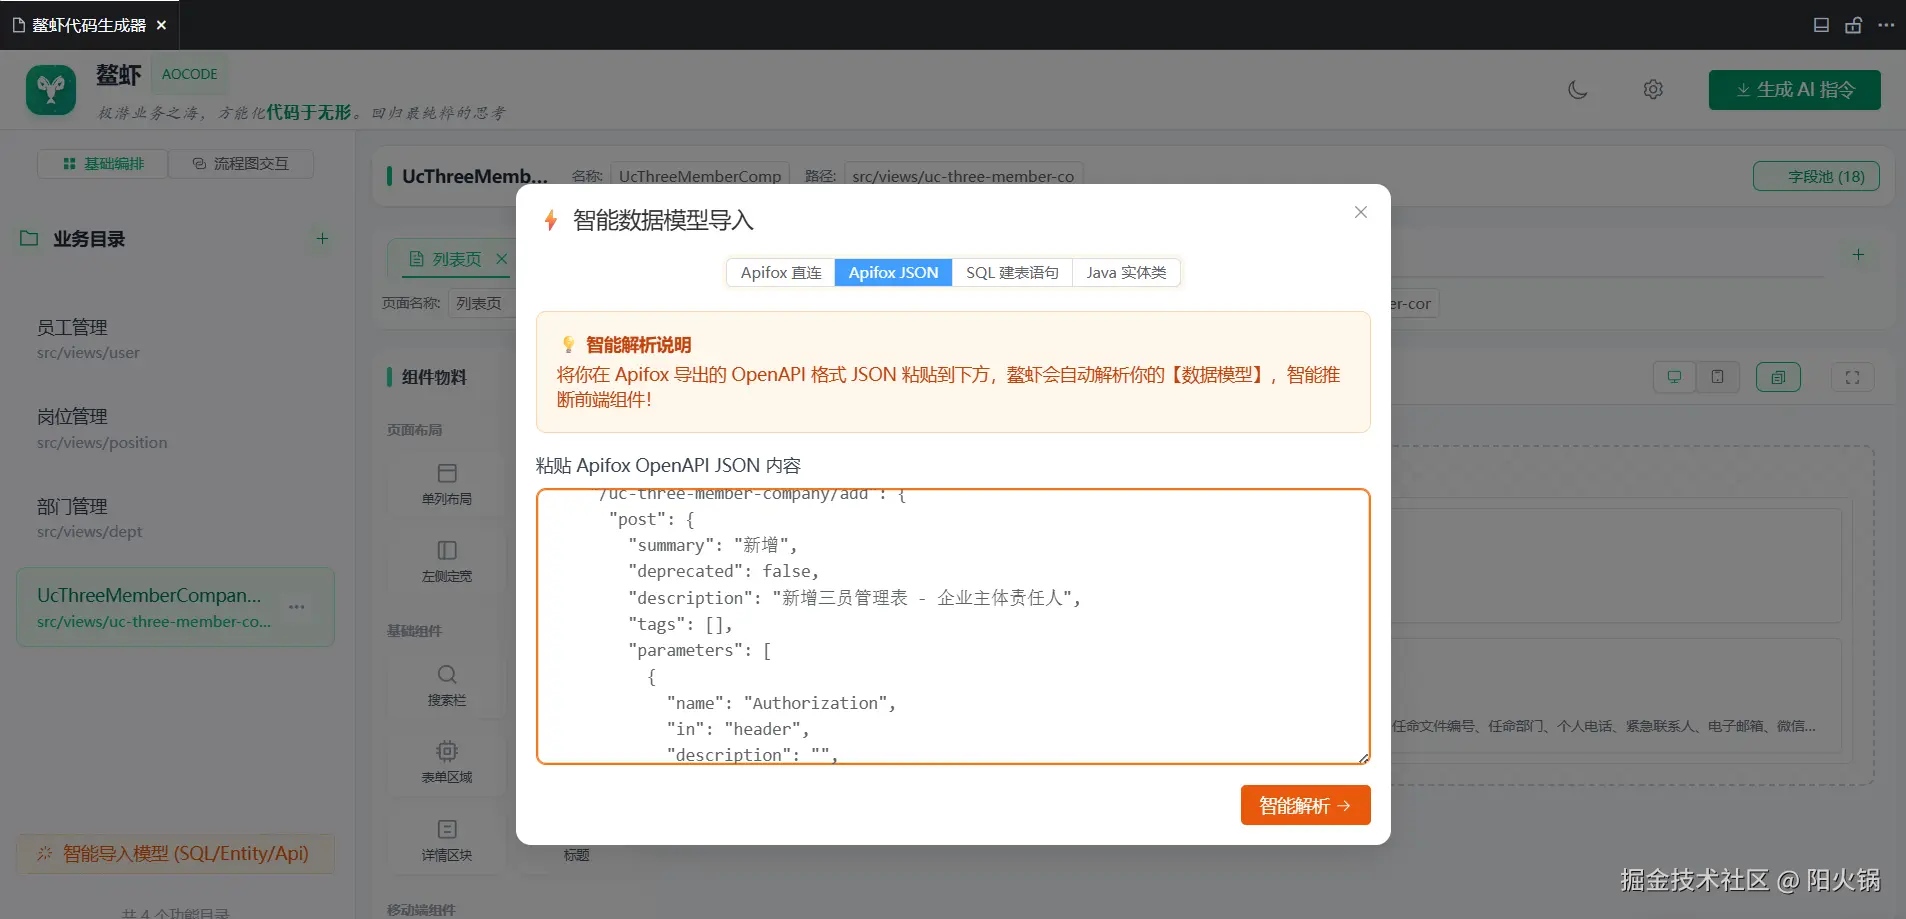
Task: Click the copy layout icon
Action: tap(1778, 377)
